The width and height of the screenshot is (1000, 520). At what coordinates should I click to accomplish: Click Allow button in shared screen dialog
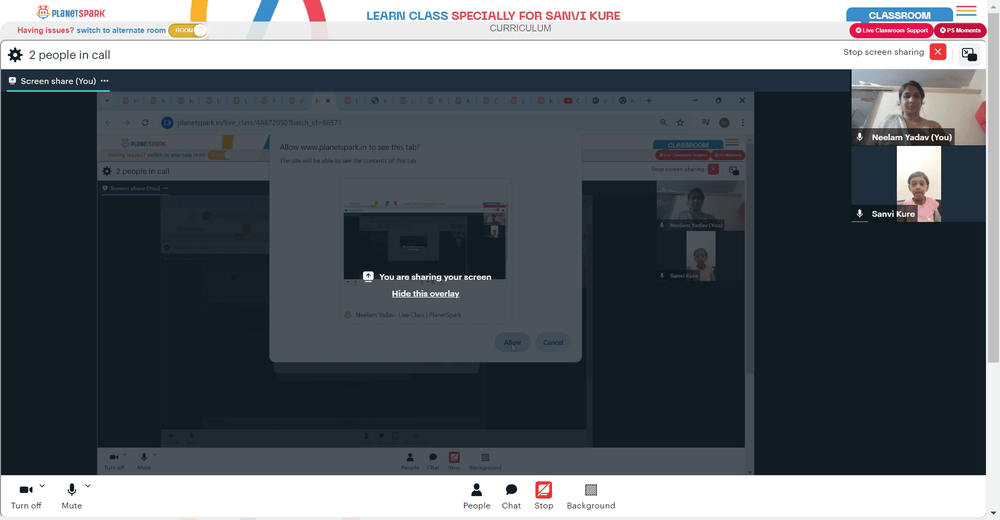tap(512, 343)
